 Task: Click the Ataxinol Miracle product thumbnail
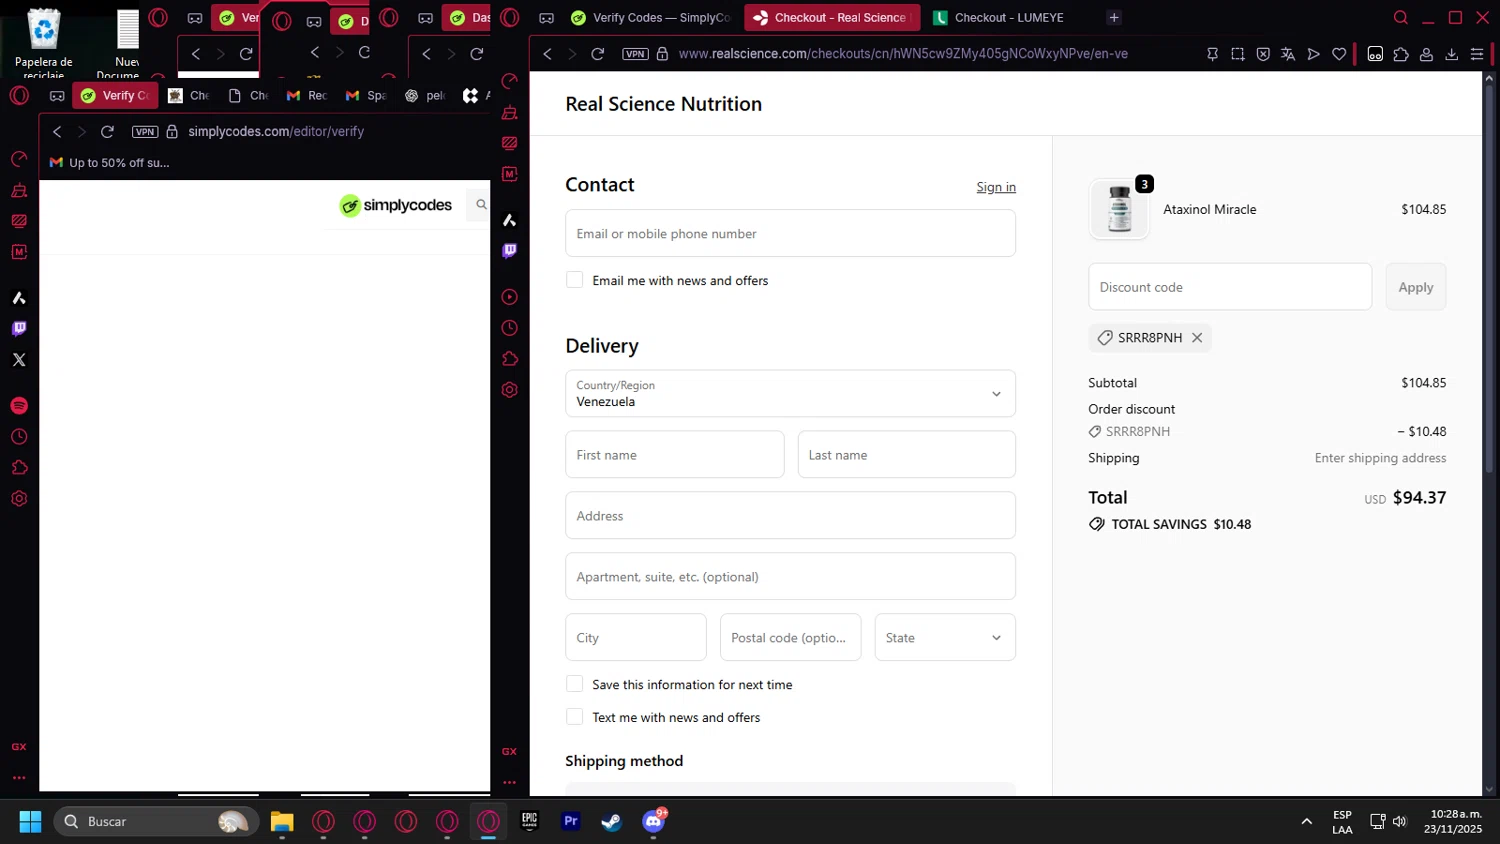[1119, 209]
